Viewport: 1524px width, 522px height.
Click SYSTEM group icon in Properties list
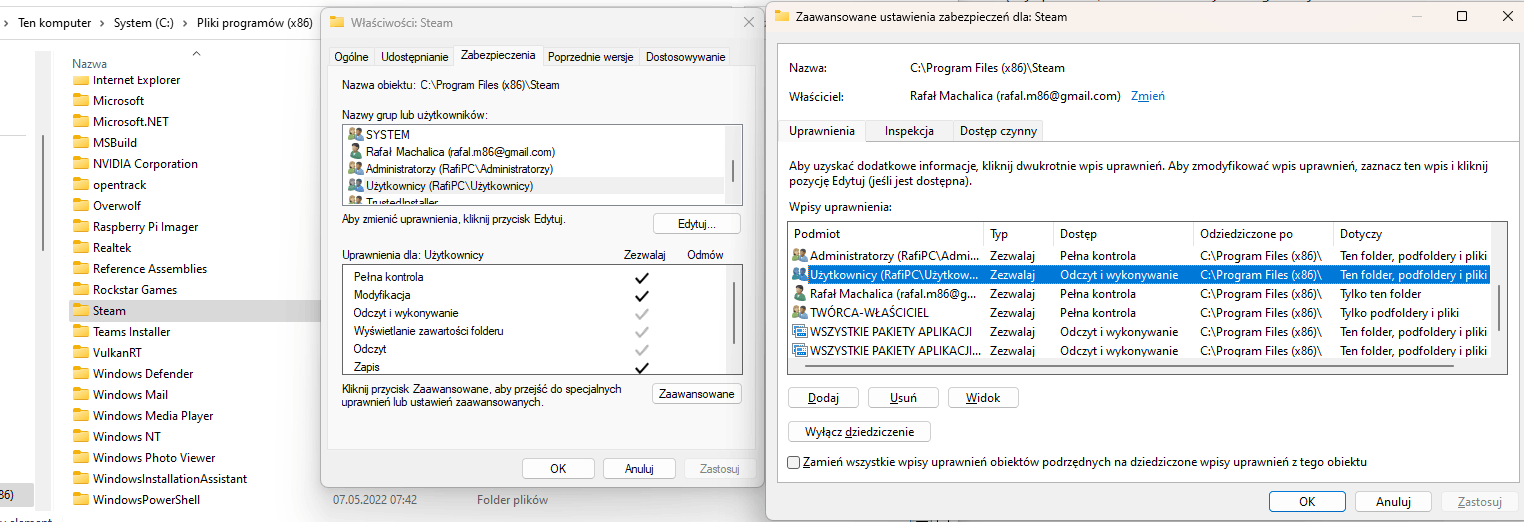point(355,134)
